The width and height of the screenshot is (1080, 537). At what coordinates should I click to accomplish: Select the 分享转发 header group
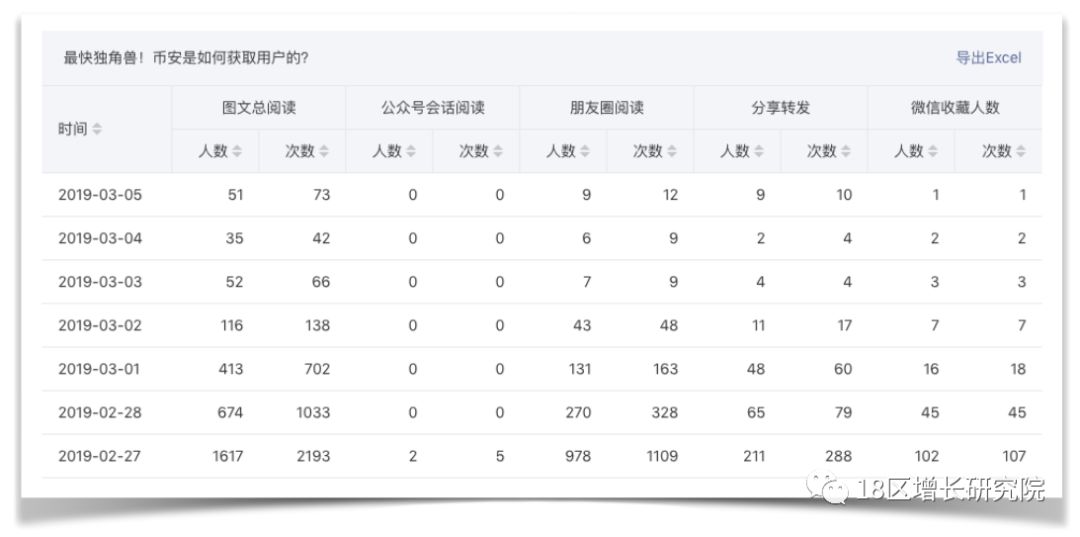pyautogui.click(x=780, y=108)
